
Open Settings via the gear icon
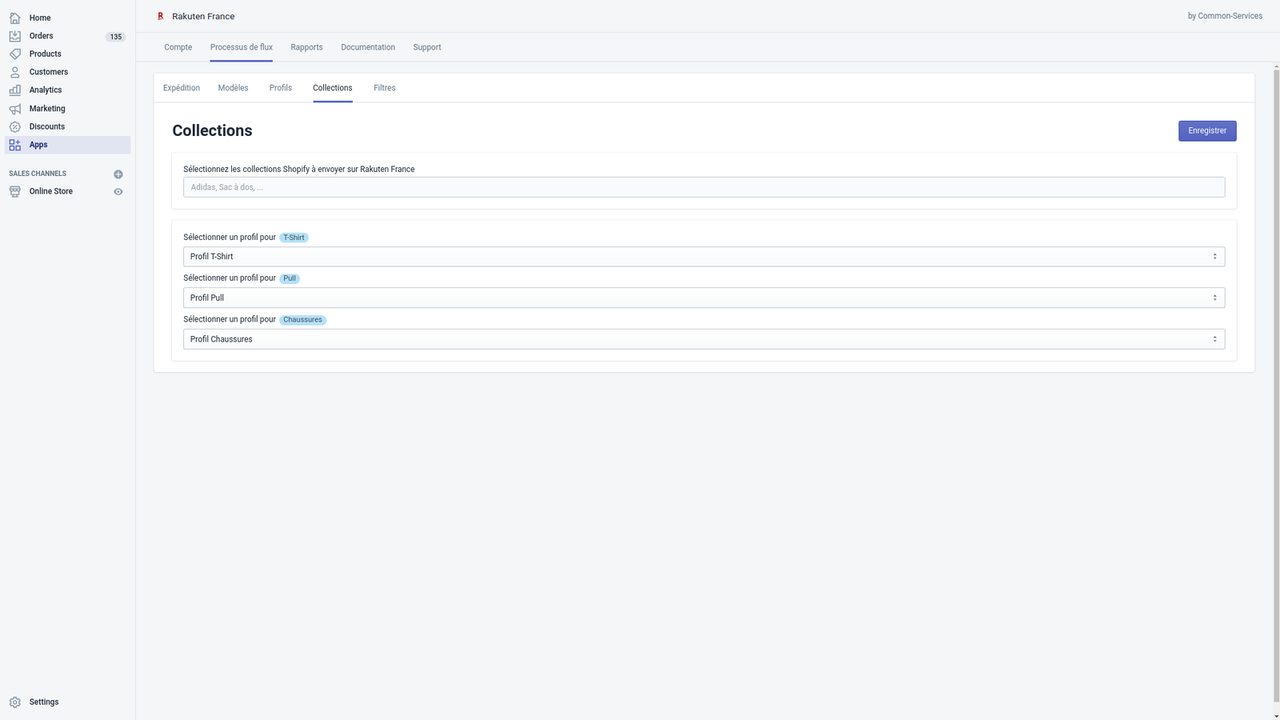(15, 701)
